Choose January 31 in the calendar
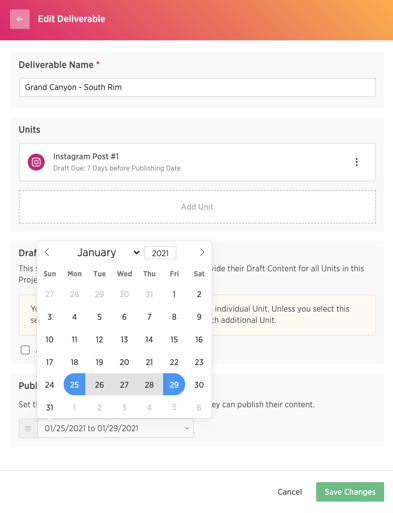The width and height of the screenshot is (393, 513). pos(49,407)
